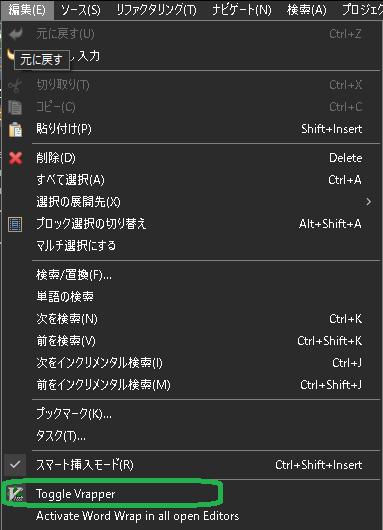The image size is (383, 530).
Task: Click the red X delete icon
Action: tap(16, 158)
